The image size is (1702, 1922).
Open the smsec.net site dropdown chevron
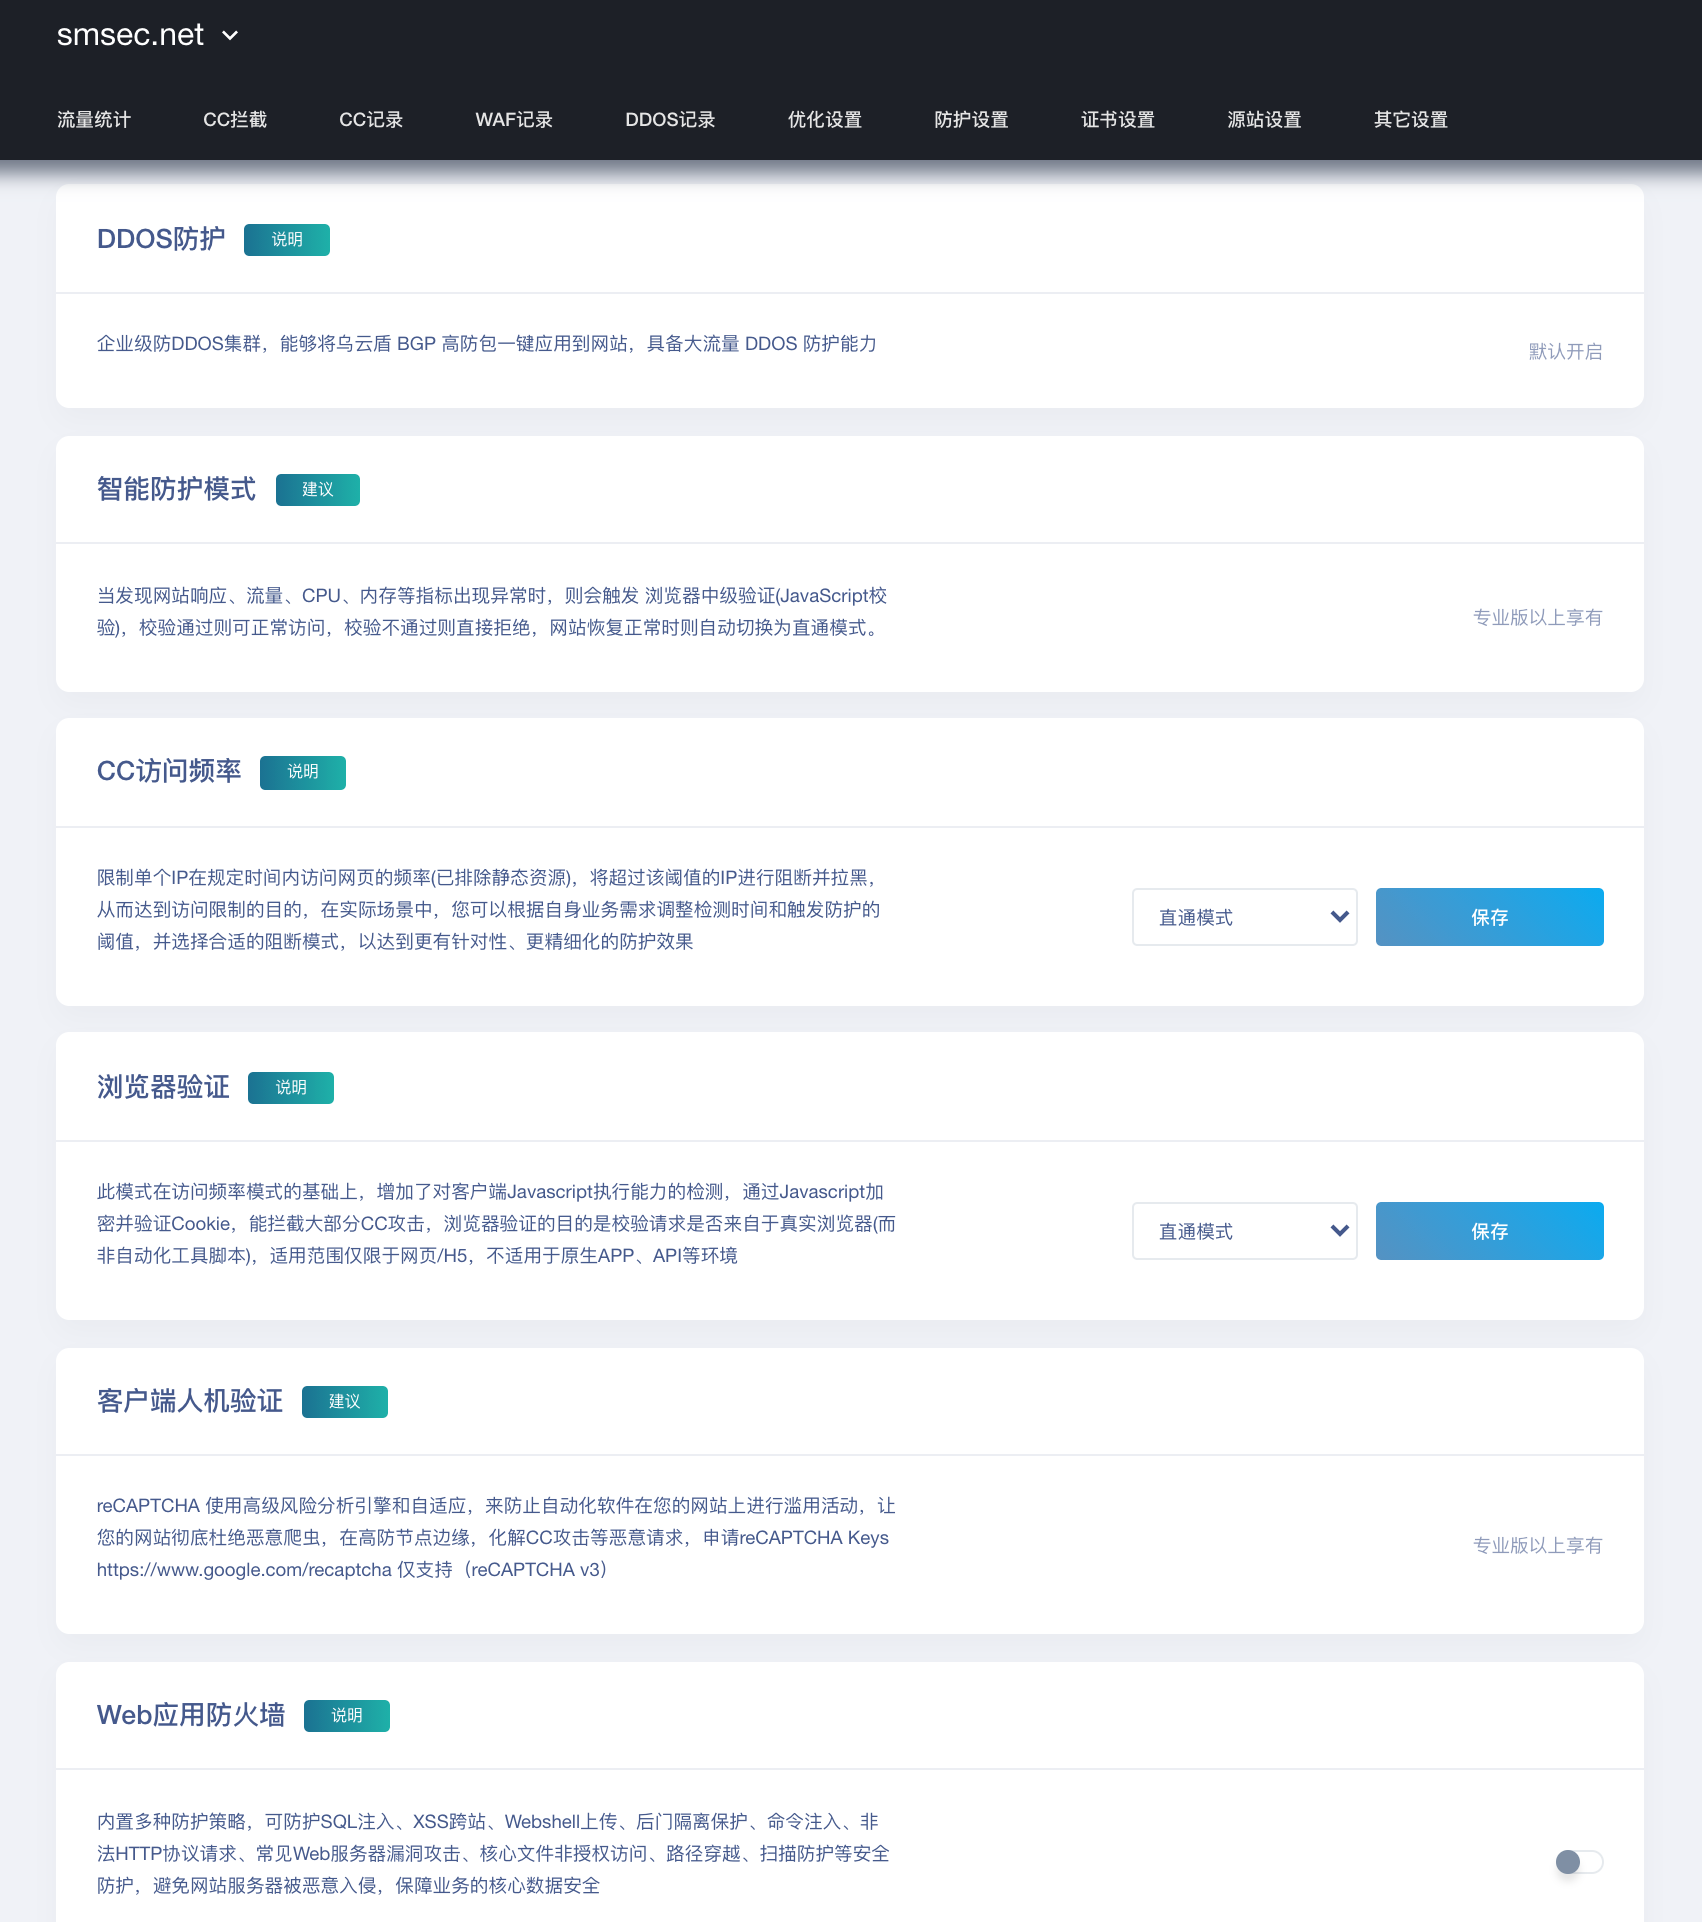230,36
